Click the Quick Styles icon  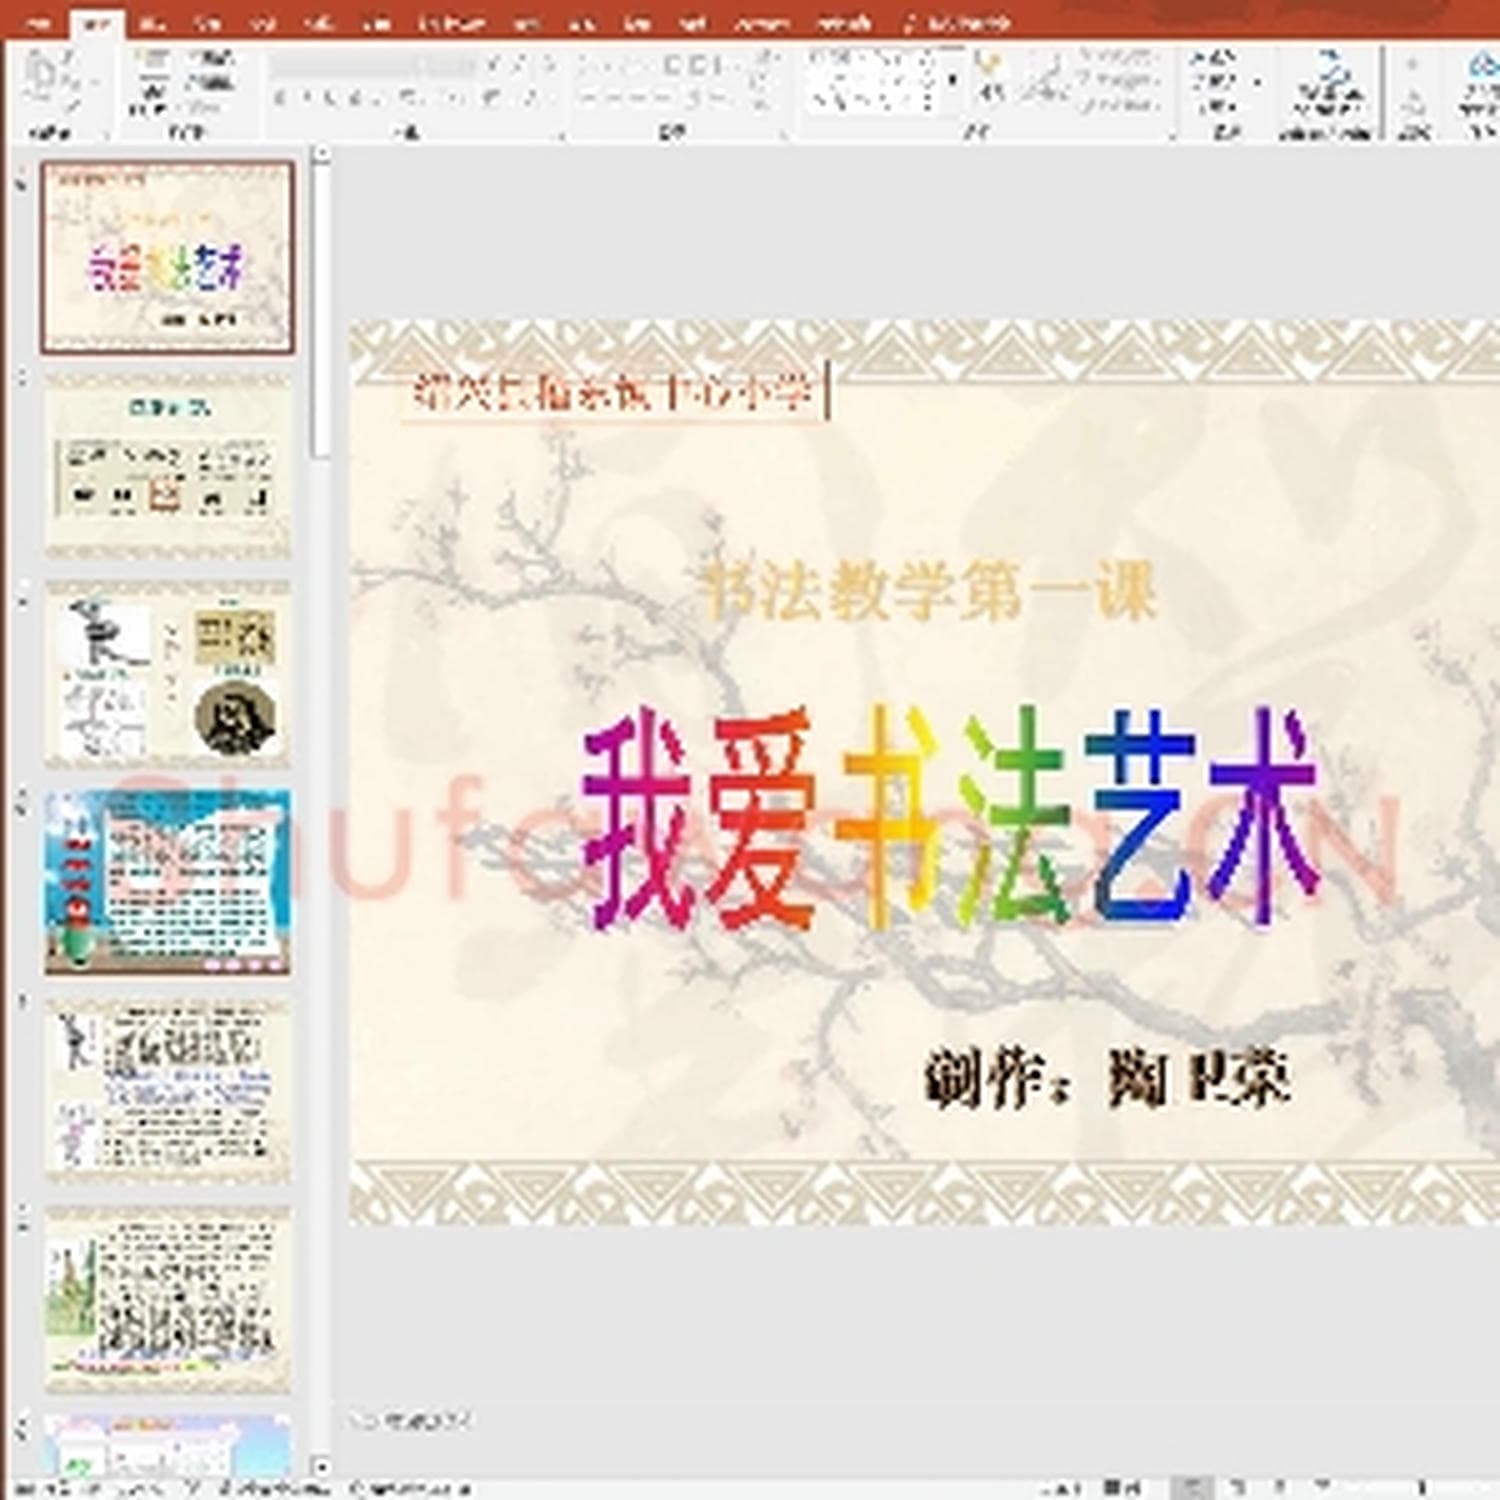1045,78
